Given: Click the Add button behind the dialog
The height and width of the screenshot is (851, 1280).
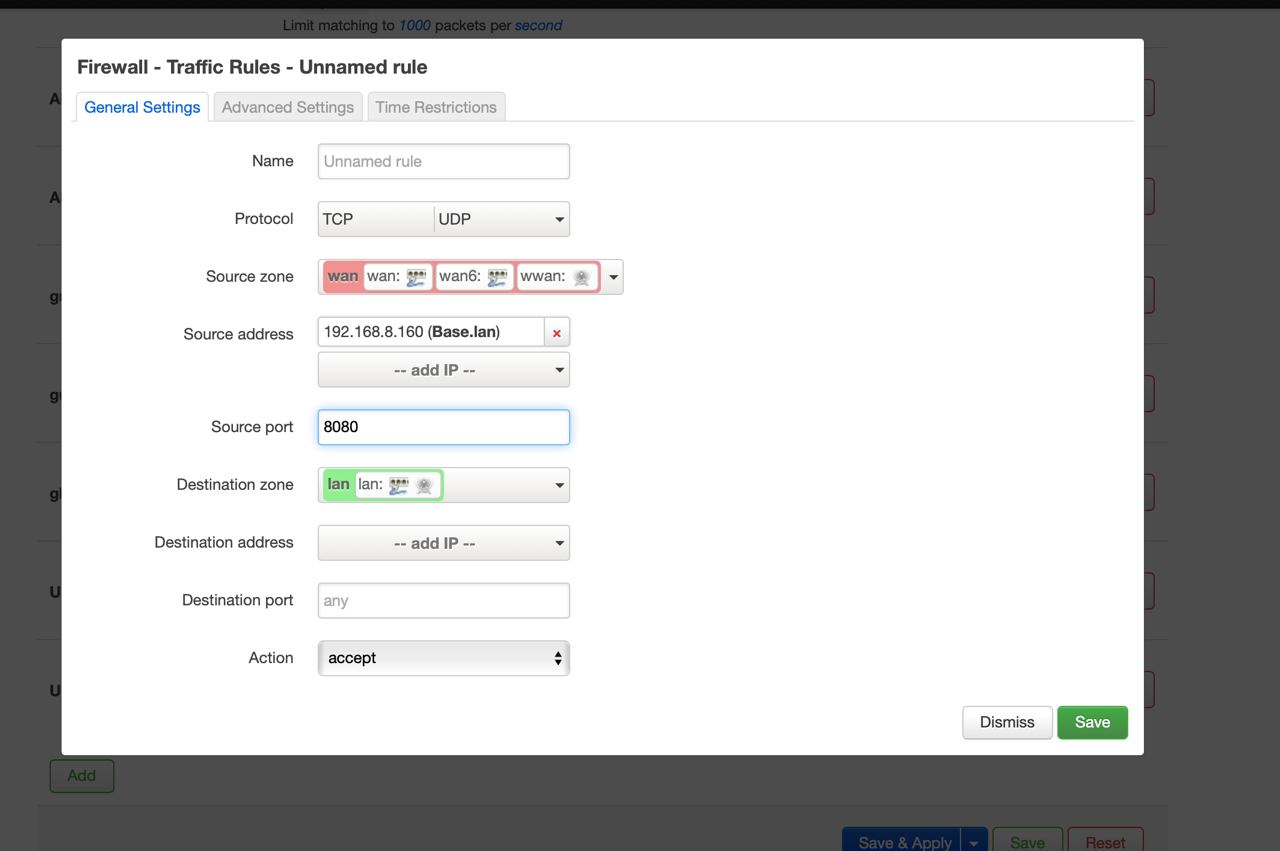Looking at the screenshot, I should click(x=82, y=776).
